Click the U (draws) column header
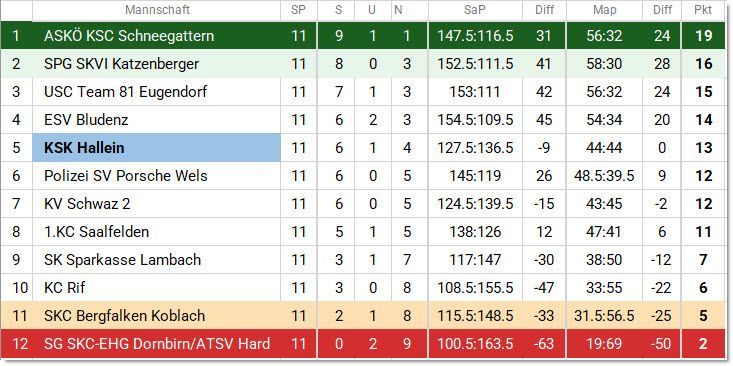The width and height of the screenshot is (733, 366). click(372, 10)
